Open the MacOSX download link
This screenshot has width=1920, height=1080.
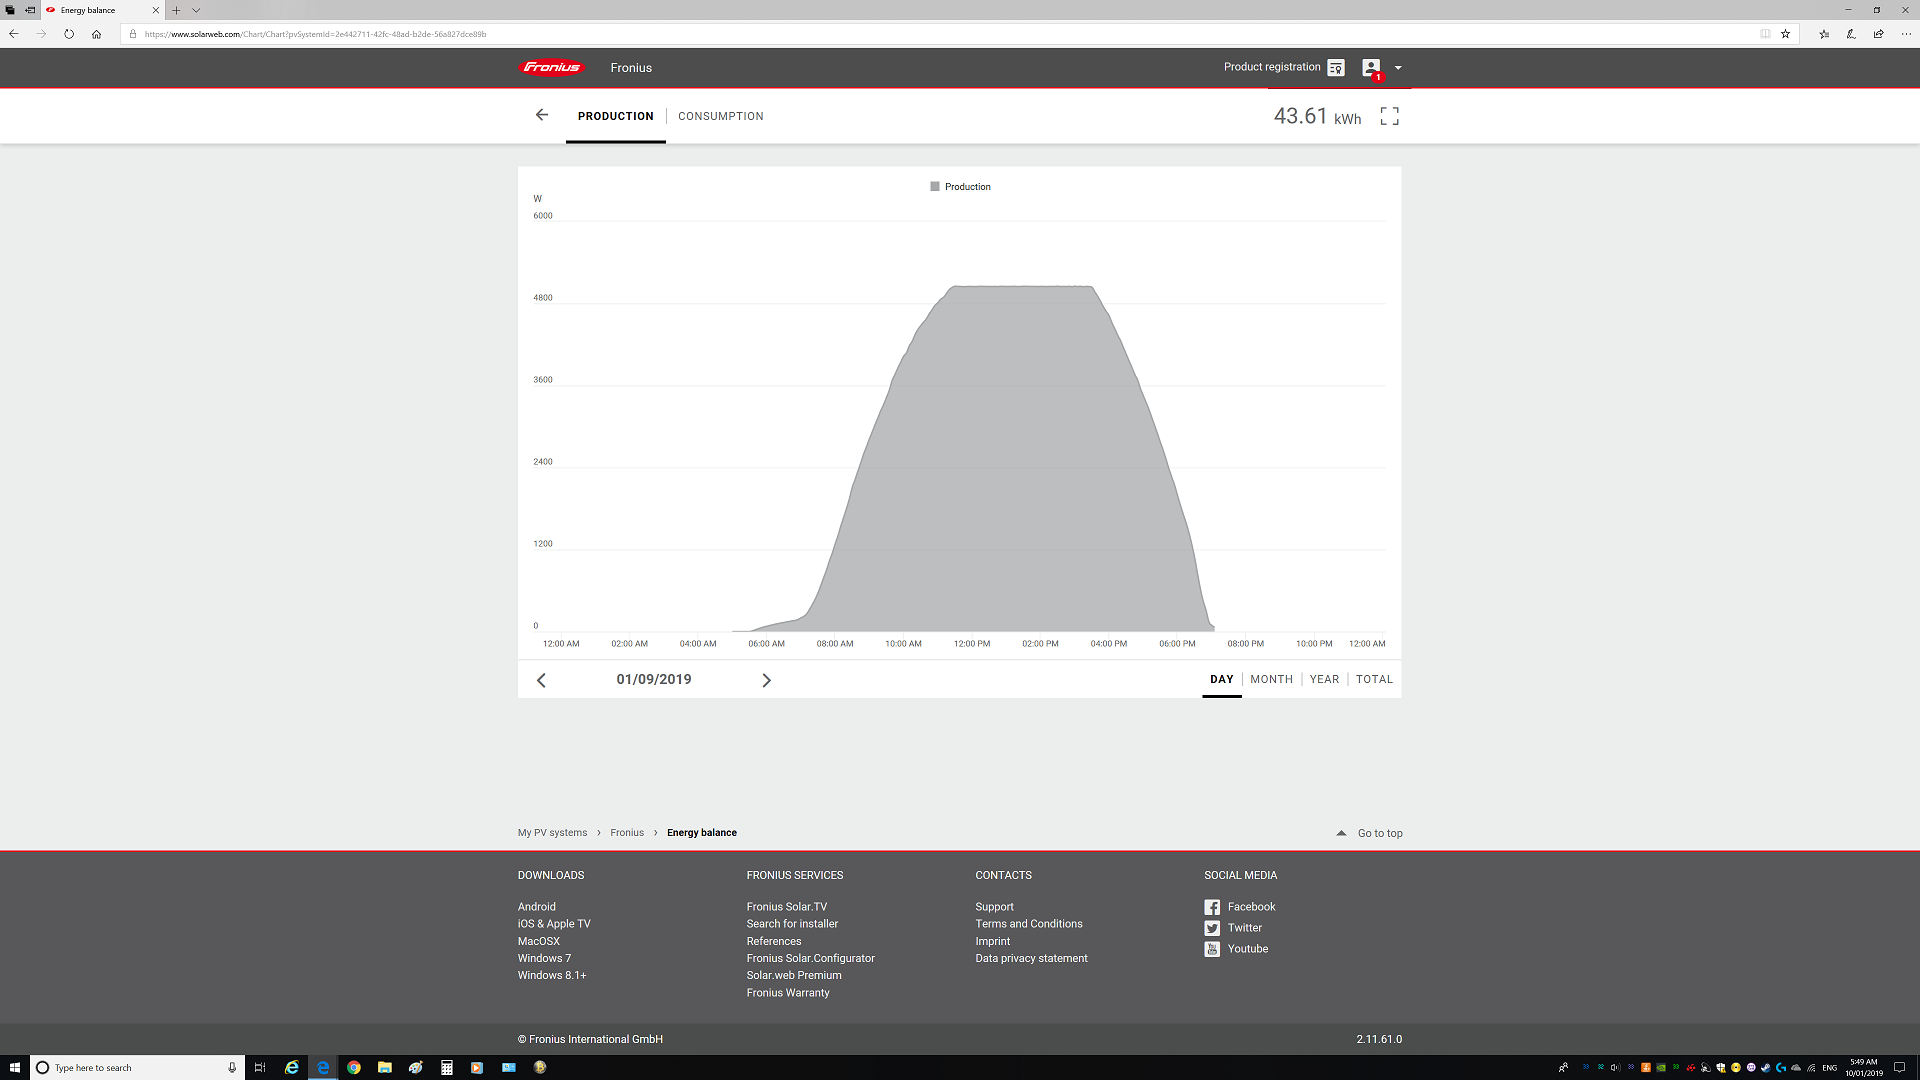539,941
